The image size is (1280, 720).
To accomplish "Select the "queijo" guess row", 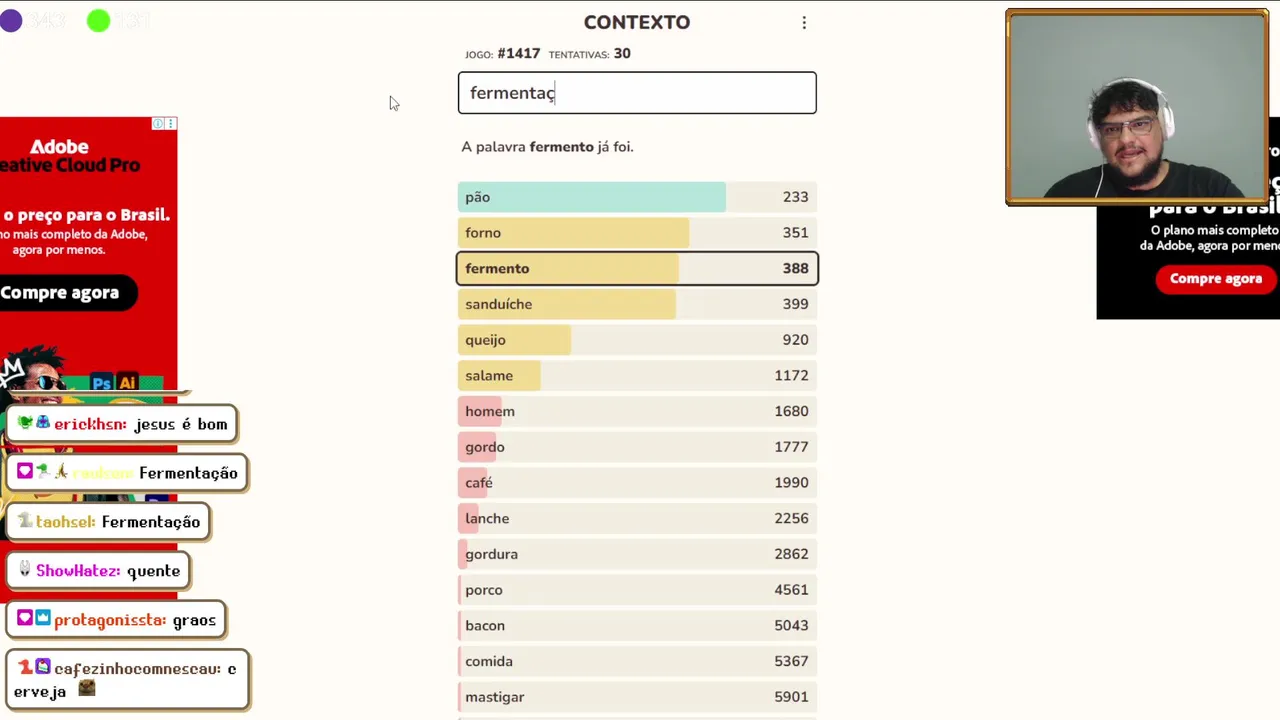I will point(637,340).
